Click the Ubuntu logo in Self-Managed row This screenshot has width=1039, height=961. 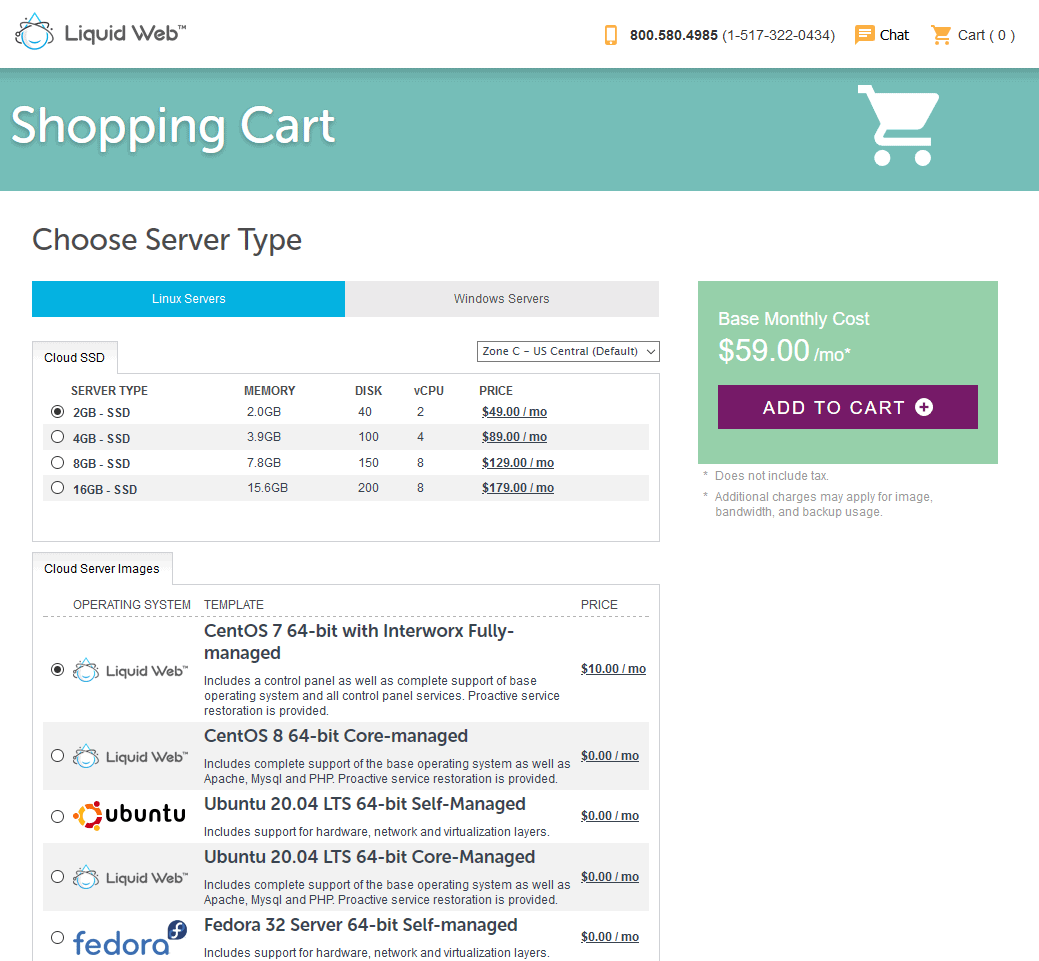click(129, 815)
